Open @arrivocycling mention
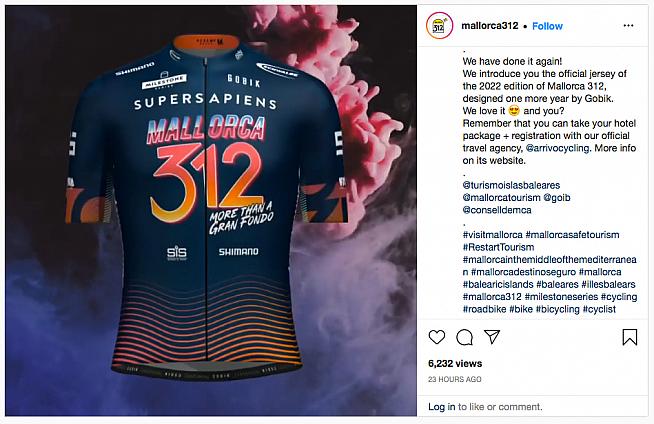654x424 pixels. point(558,148)
